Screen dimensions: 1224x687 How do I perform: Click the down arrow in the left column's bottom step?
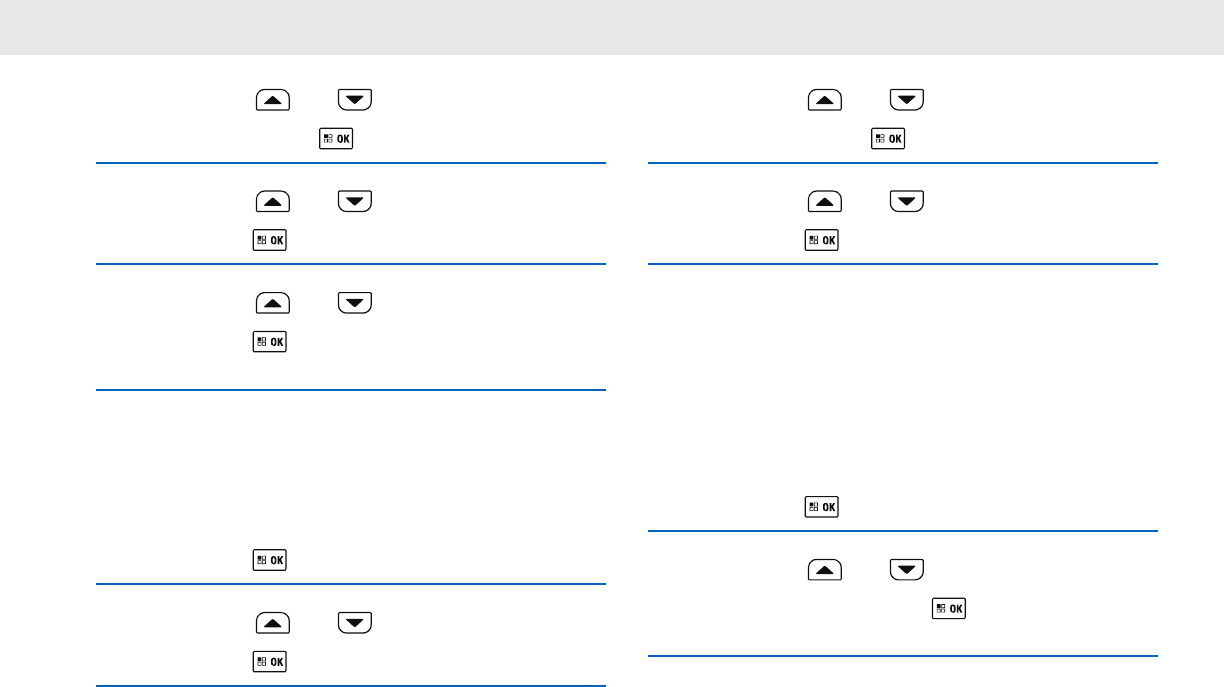355,622
